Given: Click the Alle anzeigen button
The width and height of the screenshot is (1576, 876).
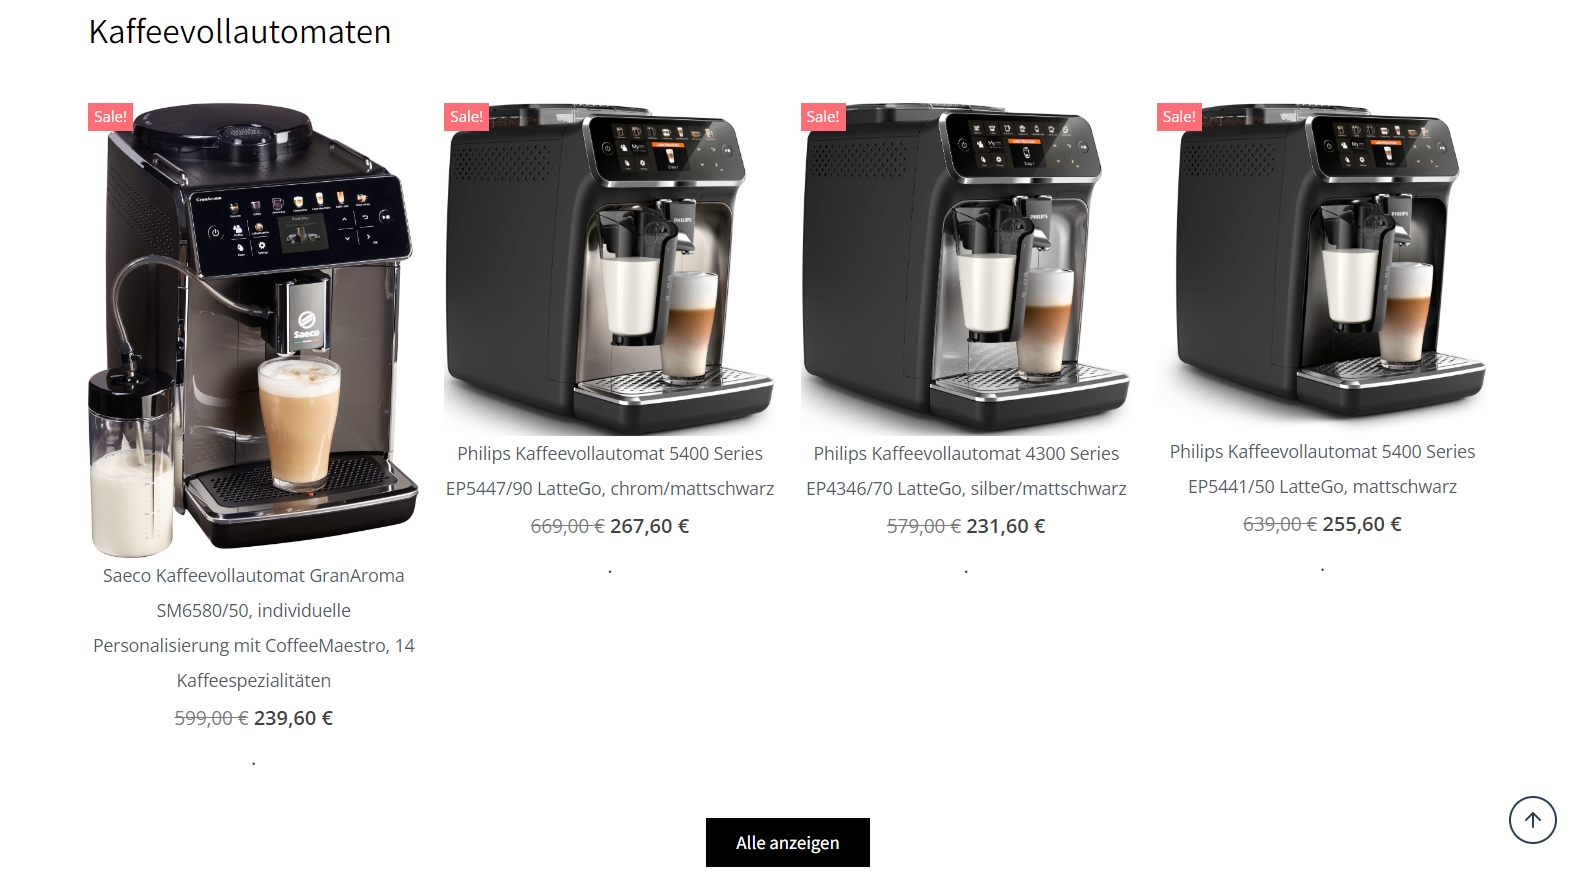Looking at the screenshot, I should point(788,843).
